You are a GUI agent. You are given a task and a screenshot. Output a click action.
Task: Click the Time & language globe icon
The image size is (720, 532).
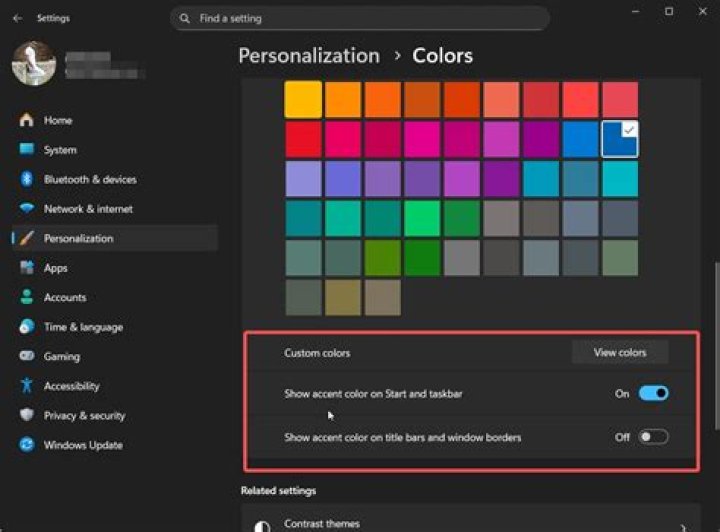[x=27, y=326]
